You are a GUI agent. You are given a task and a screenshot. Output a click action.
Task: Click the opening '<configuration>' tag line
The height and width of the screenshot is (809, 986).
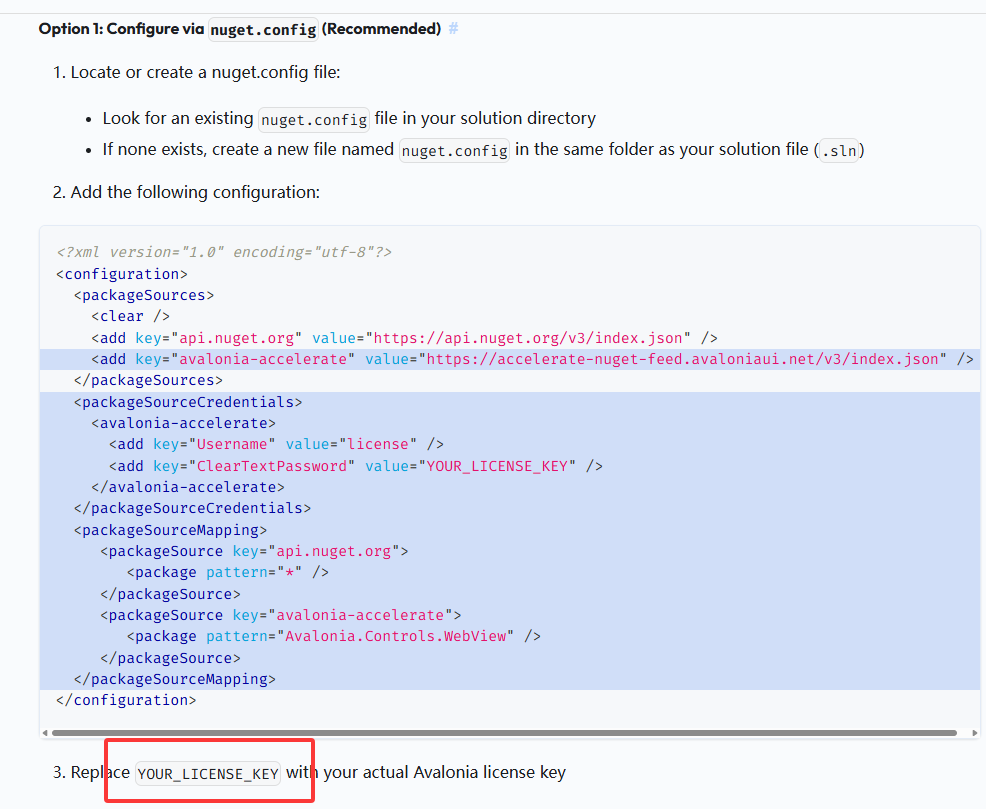(x=122, y=274)
